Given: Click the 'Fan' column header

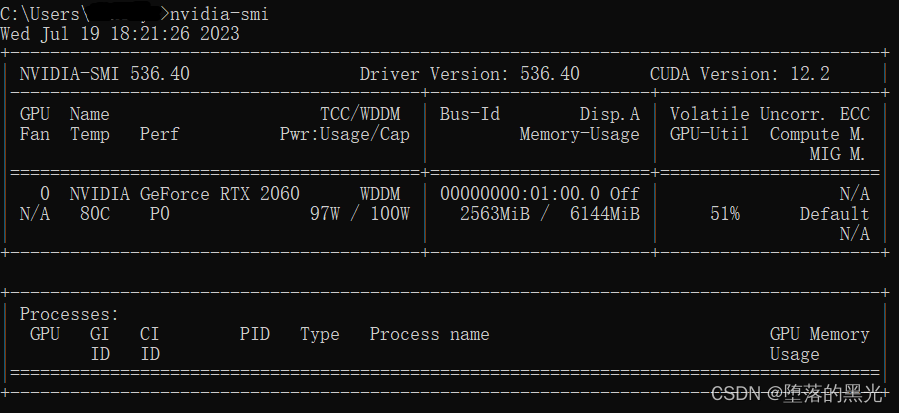Looking at the screenshot, I should coord(35,134).
